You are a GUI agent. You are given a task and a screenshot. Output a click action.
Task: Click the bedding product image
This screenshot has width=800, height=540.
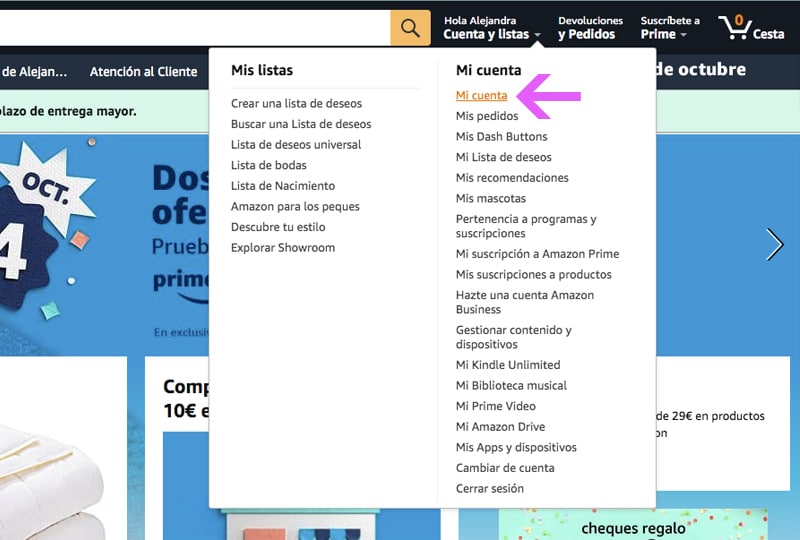point(54,480)
